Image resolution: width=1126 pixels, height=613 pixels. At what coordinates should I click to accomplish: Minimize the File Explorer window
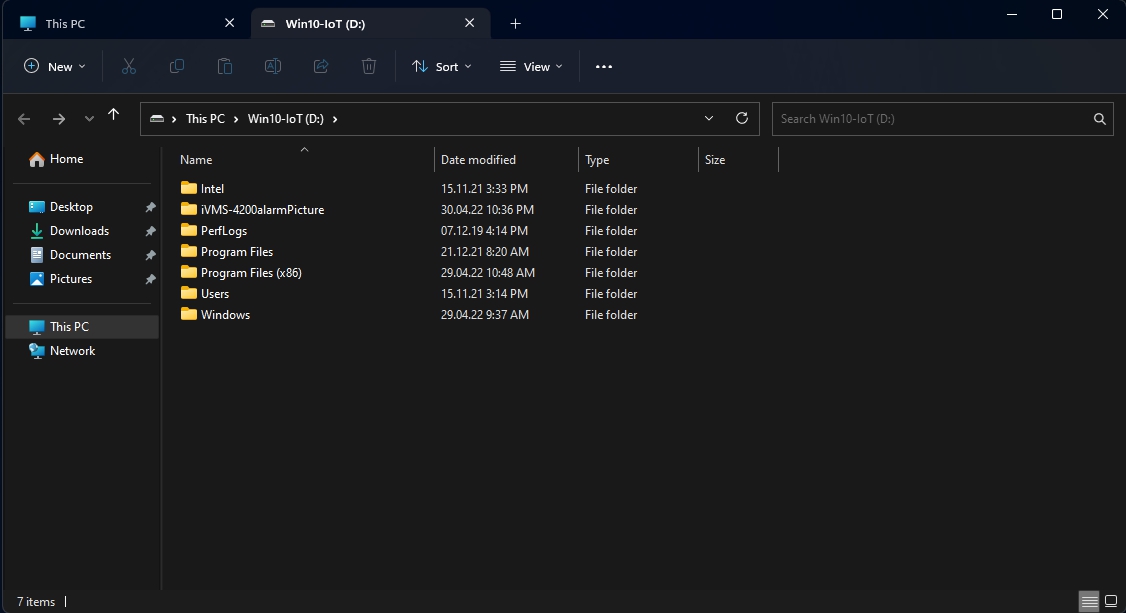click(1012, 14)
